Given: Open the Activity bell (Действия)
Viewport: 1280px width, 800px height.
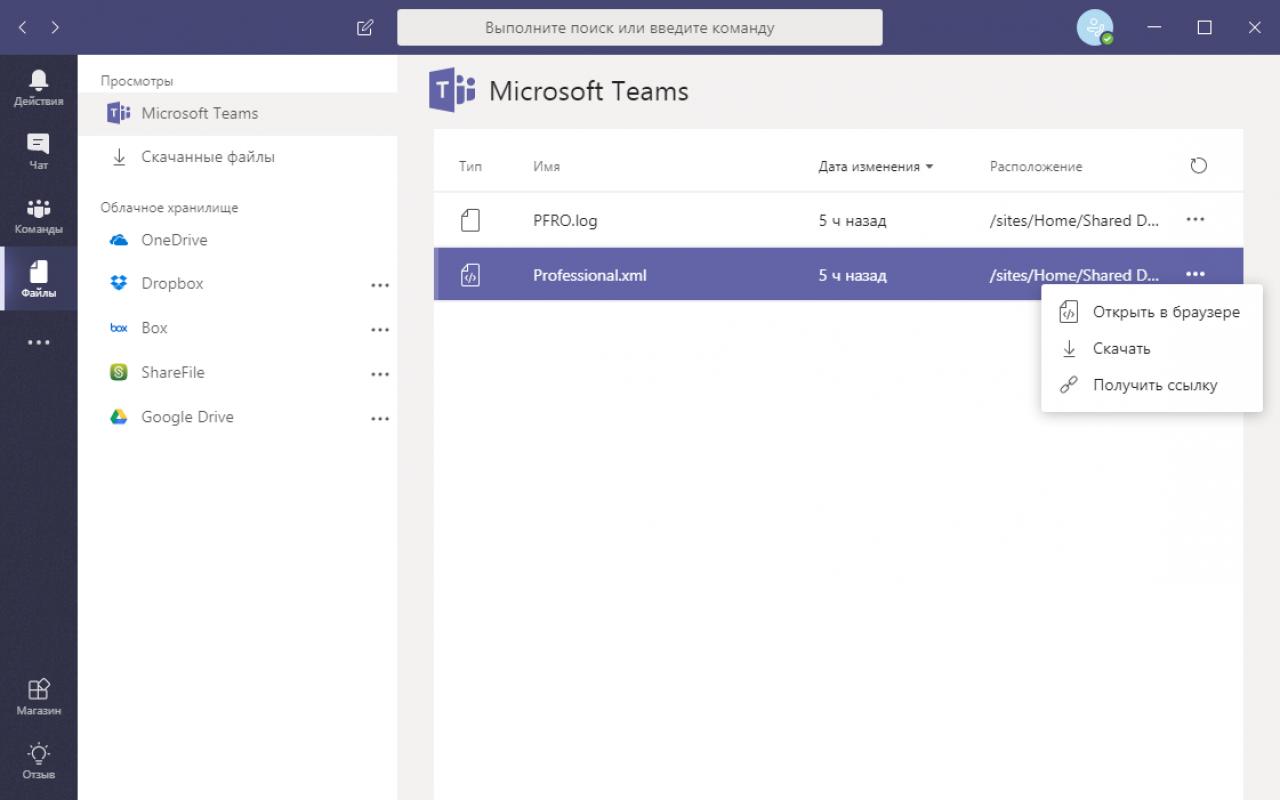Looking at the screenshot, I should point(39,88).
